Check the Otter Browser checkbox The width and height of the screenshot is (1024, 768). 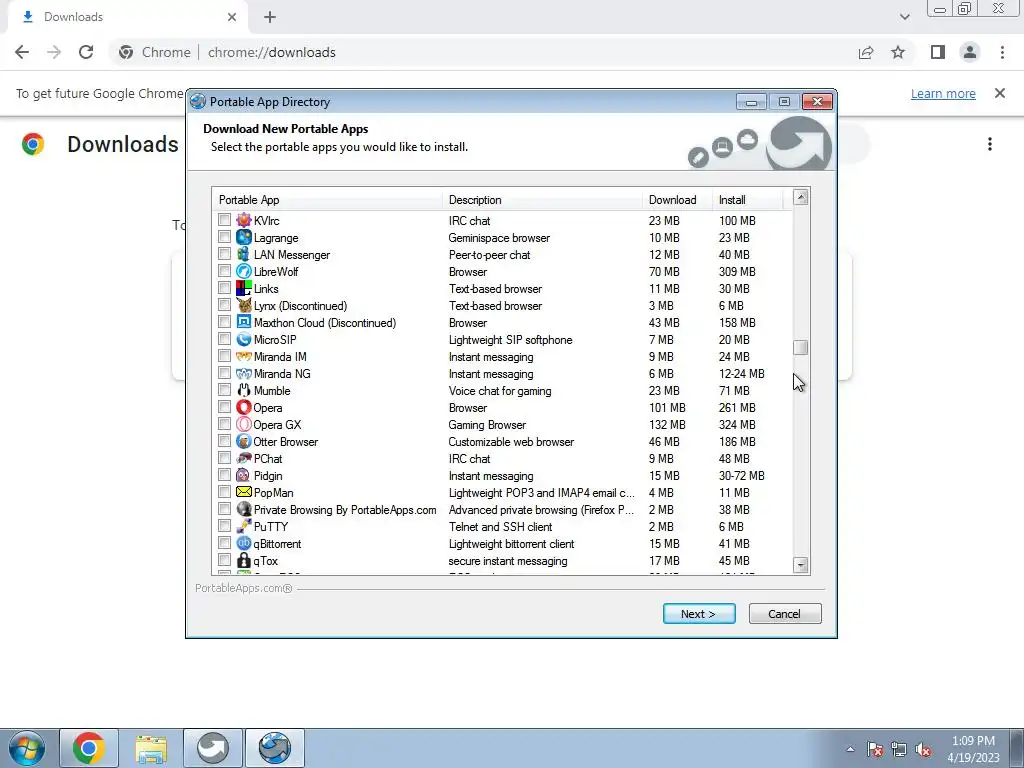click(225, 441)
